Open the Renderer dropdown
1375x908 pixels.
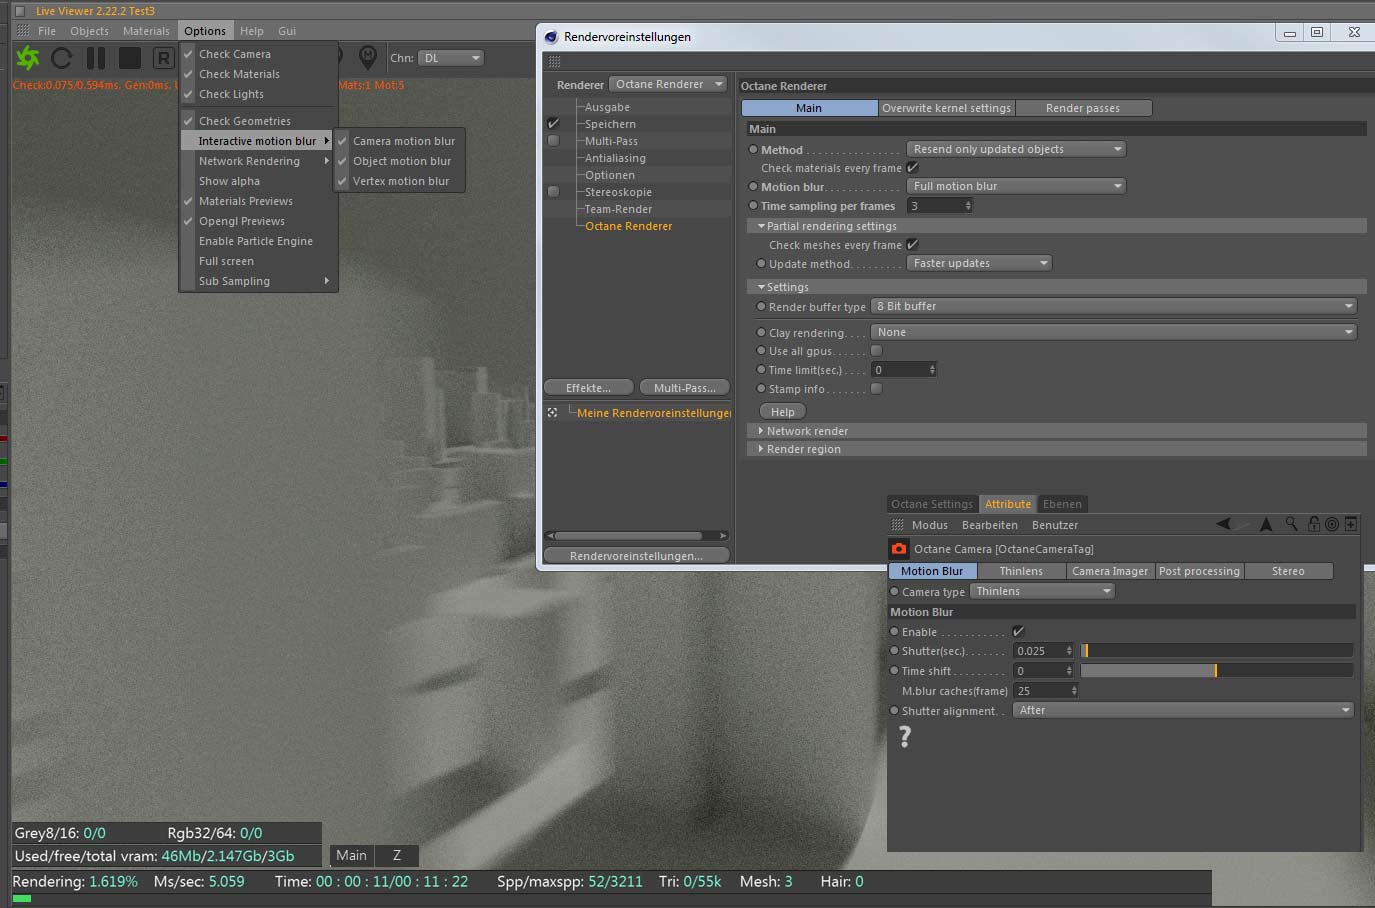(x=668, y=84)
